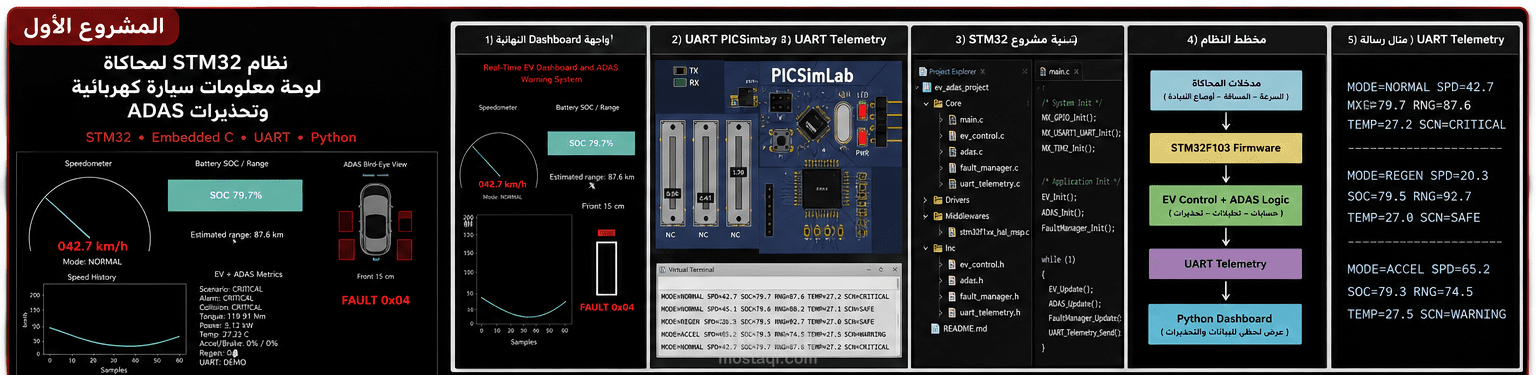Click the PICSimLab title on the board

pyautogui.click(x=812, y=75)
